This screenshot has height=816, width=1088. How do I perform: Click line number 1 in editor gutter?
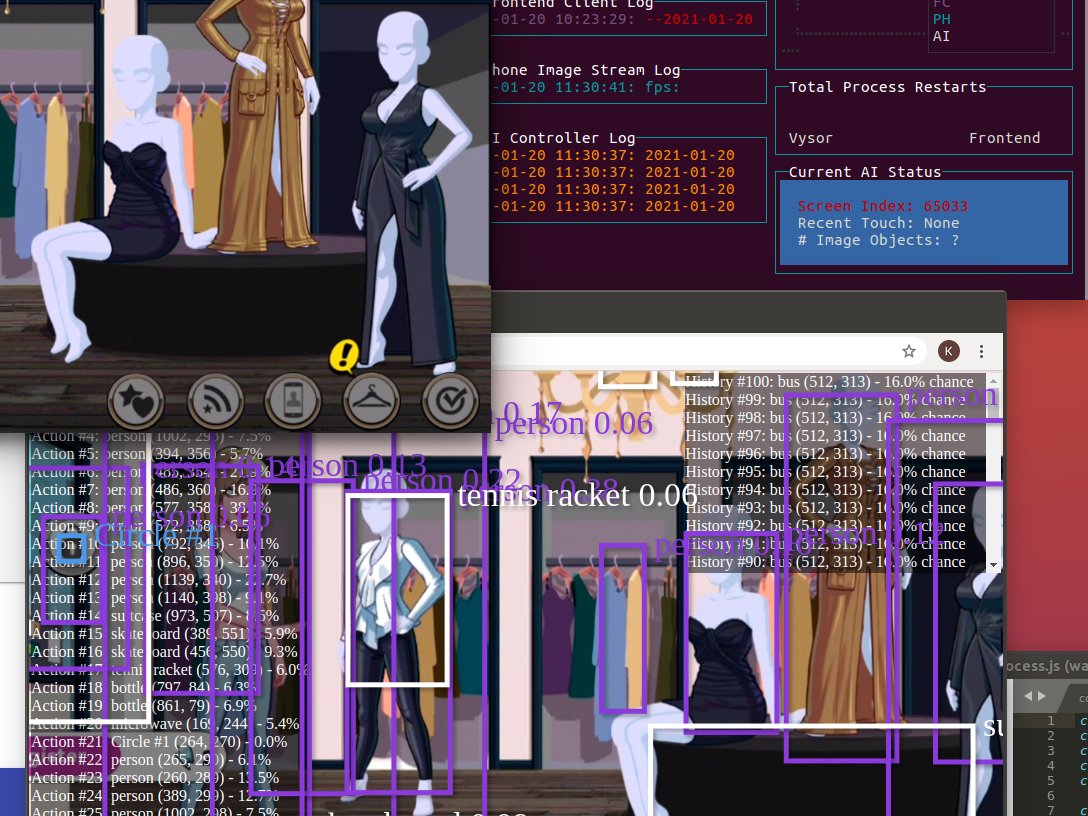pos(1051,721)
